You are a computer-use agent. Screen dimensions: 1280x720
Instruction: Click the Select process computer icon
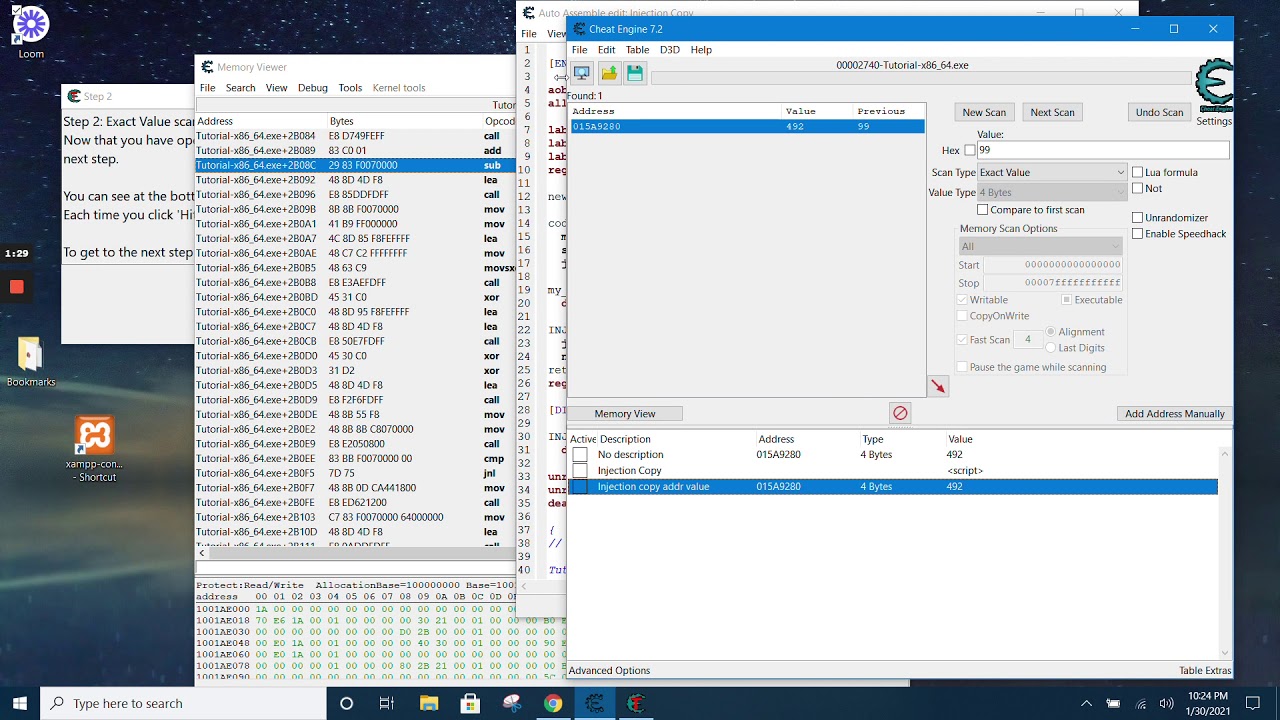pos(581,73)
